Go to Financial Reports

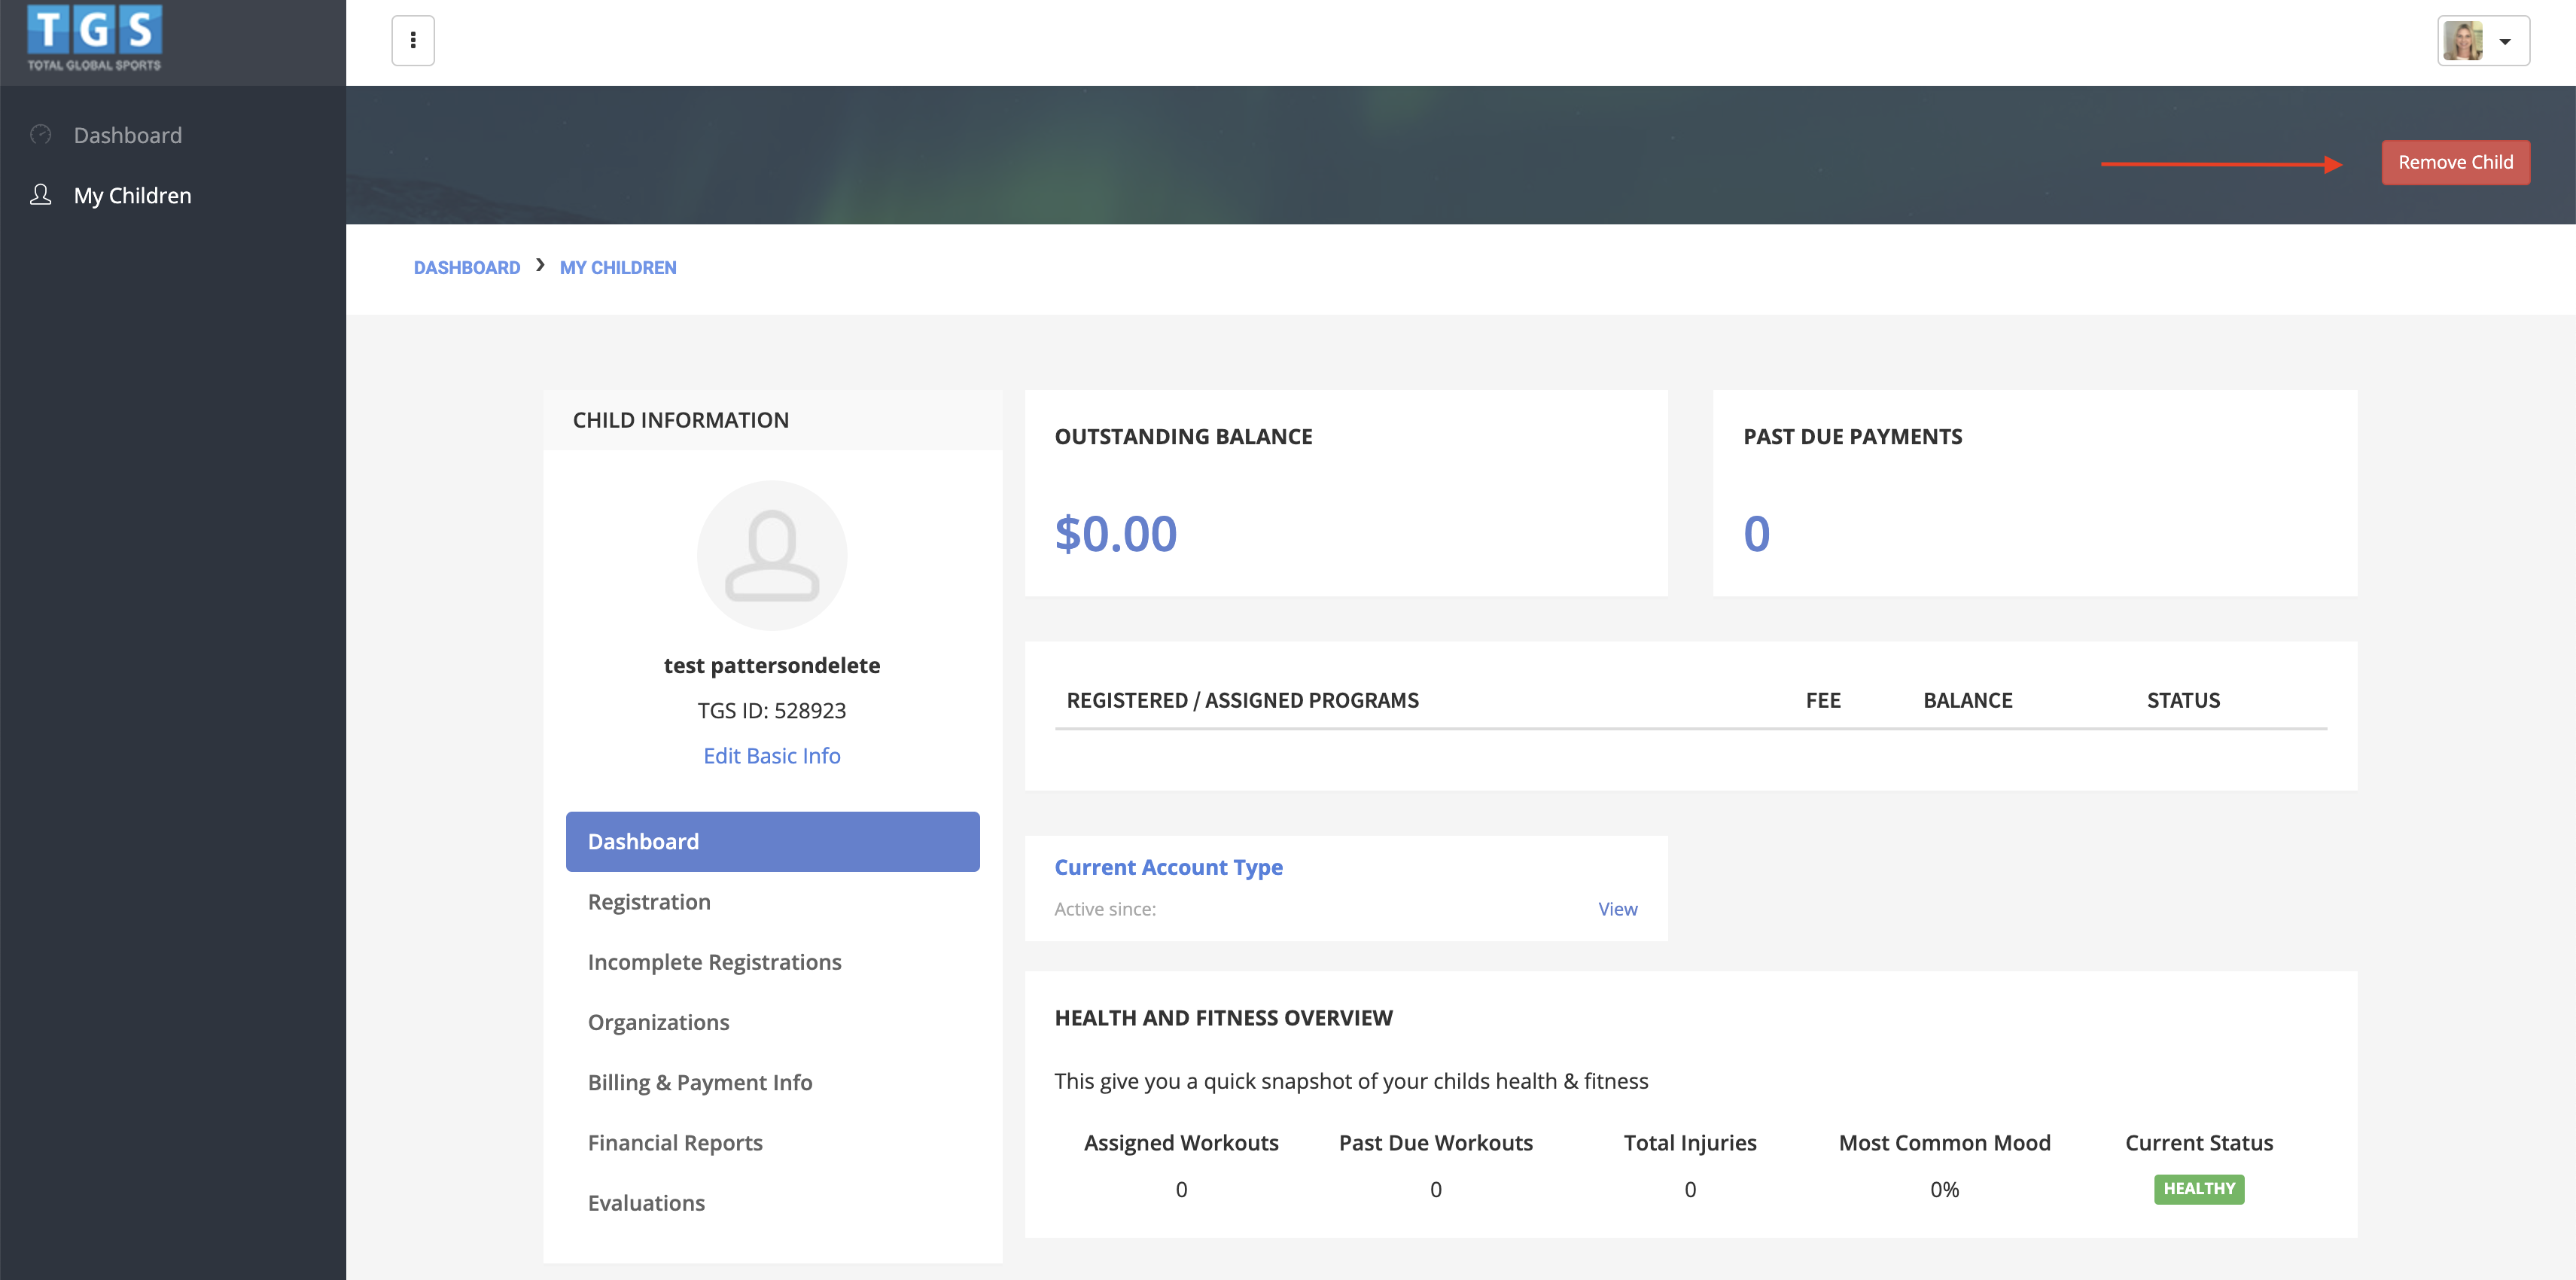pos(675,1143)
